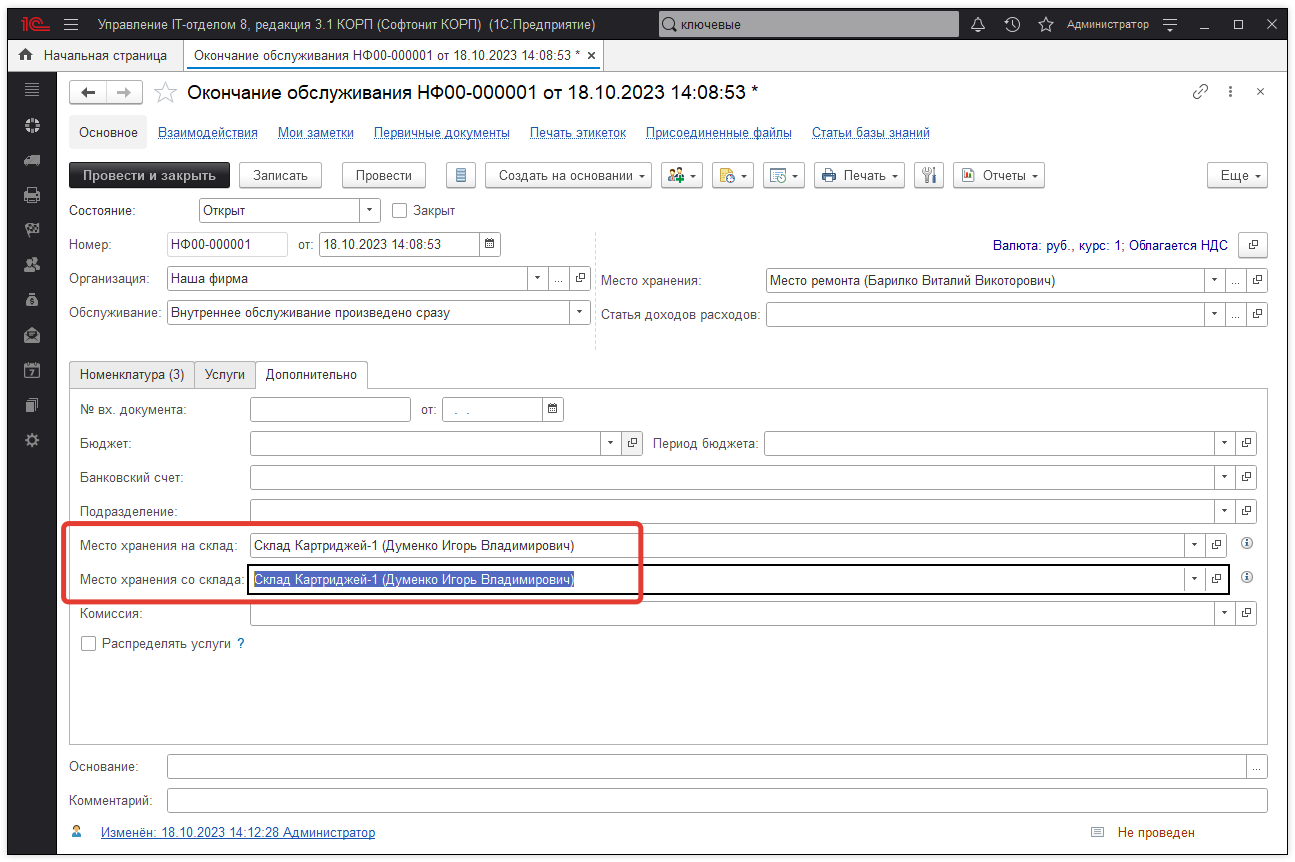Expand the Состояние dropdown
Viewport: 1295px width, 862px height.
pyautogui.click(x=370, y=211)
